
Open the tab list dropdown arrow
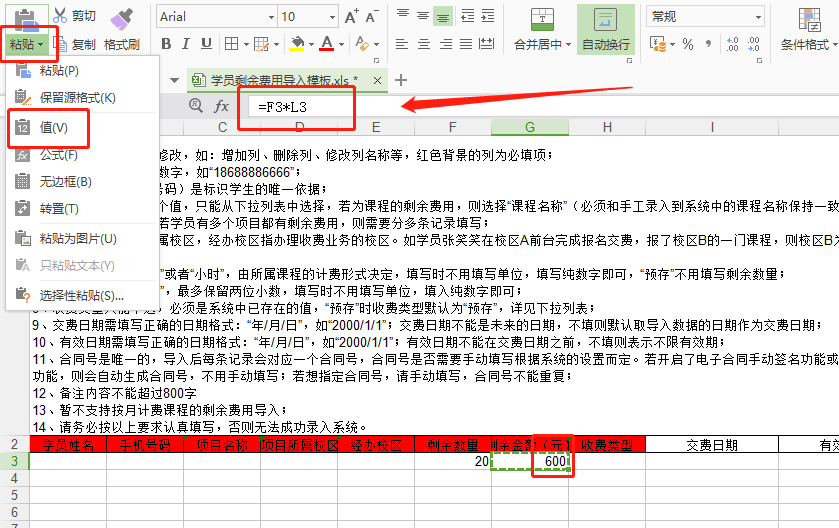(x=174, y=80)
